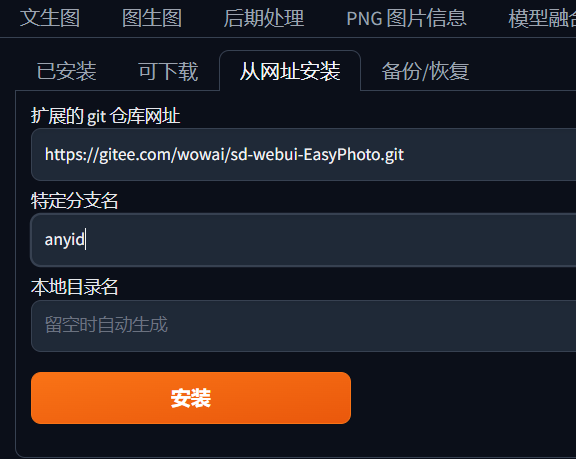Go to the 后期处理 tab

[264, 18]
